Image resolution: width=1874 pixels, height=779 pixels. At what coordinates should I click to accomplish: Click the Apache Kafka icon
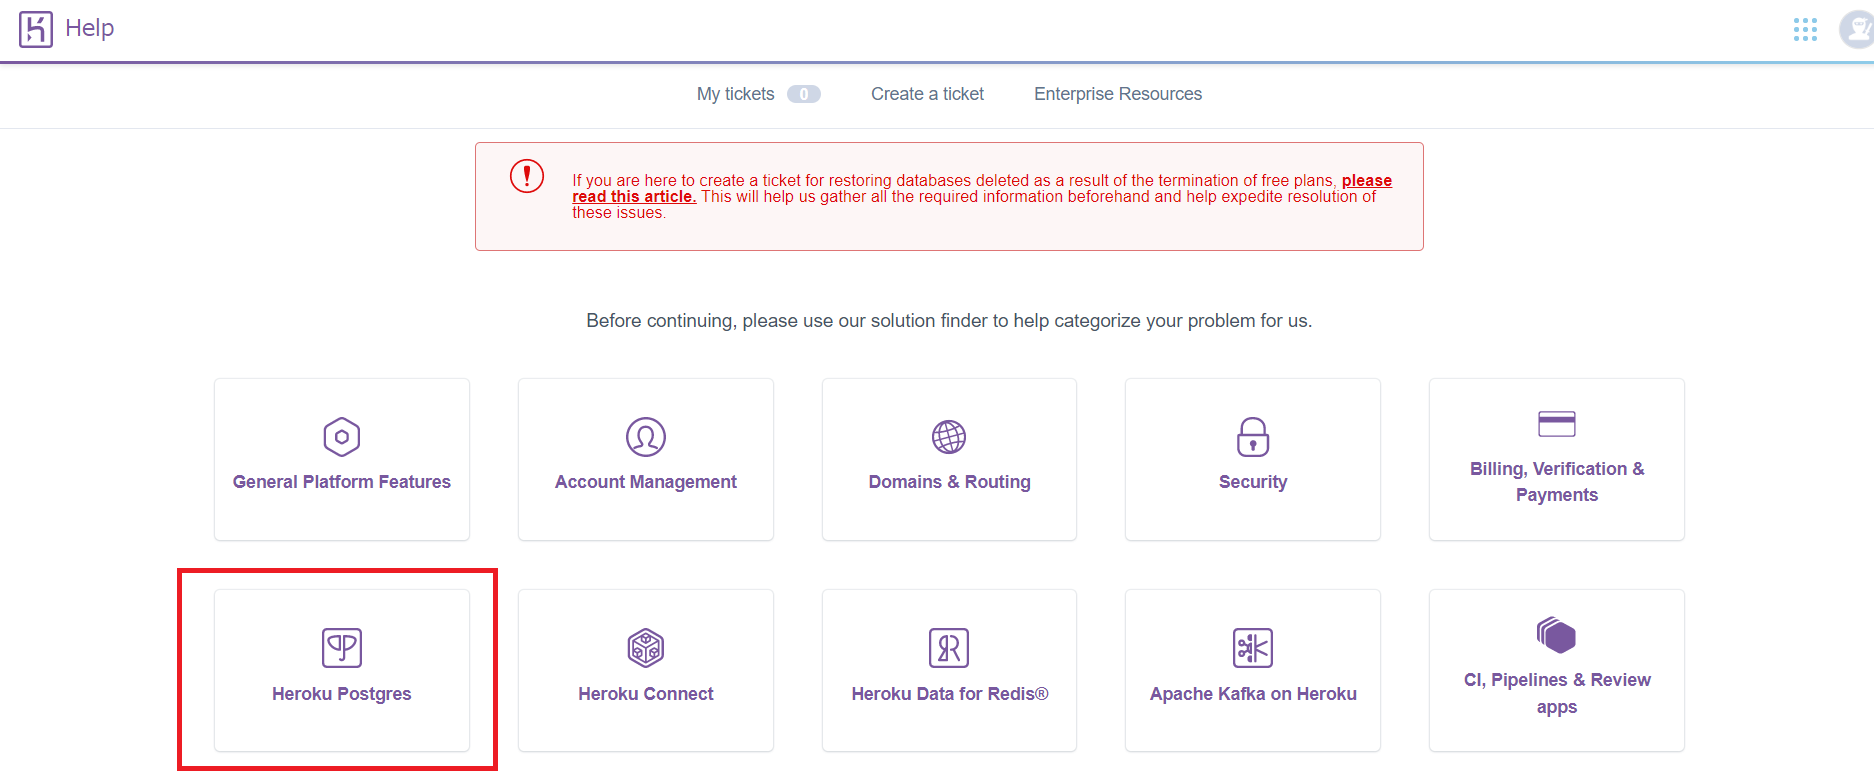pos(1253,648)
